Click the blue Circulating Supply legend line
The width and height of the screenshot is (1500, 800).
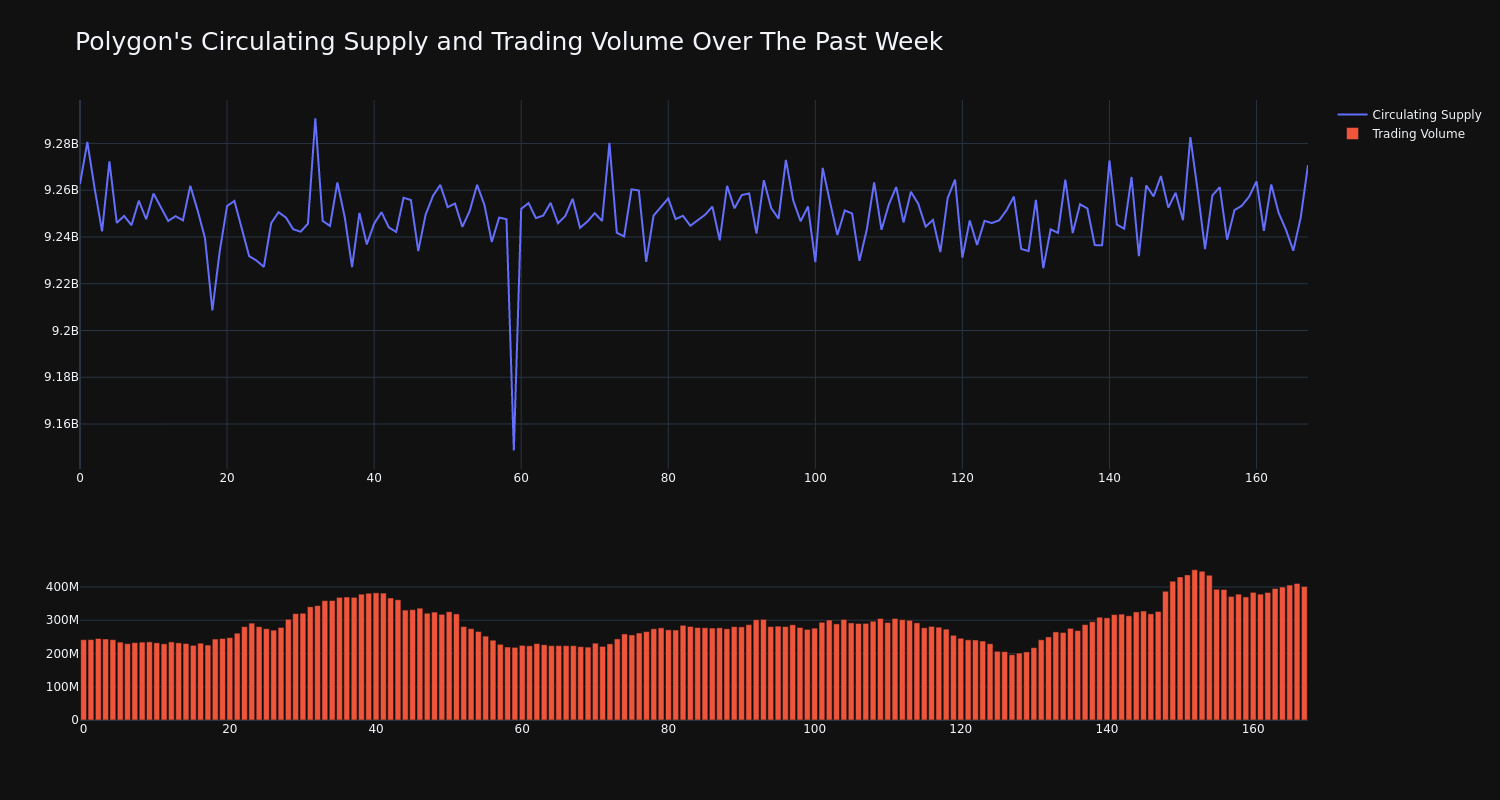1352,115
